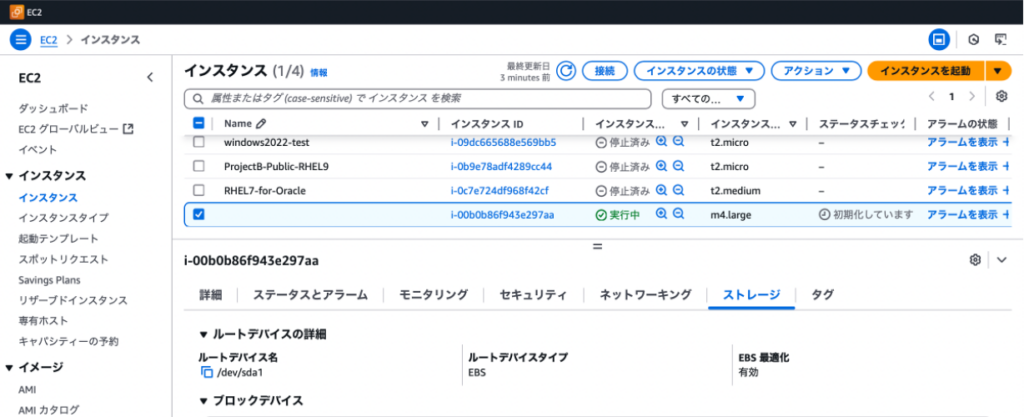1024x417 pixels.
Task: Click the CloudShell icon in header
Action: pyautogui.click(x=1000, y=40)
